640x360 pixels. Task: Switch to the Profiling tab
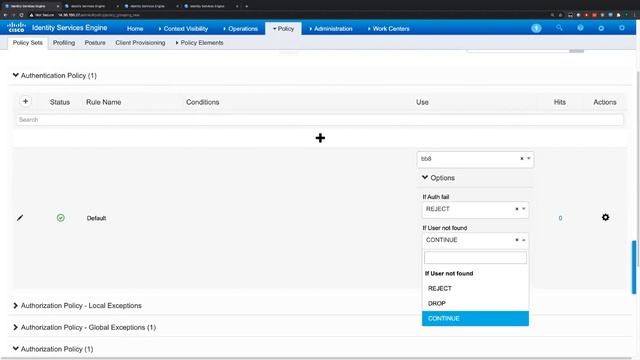point(64,43)
